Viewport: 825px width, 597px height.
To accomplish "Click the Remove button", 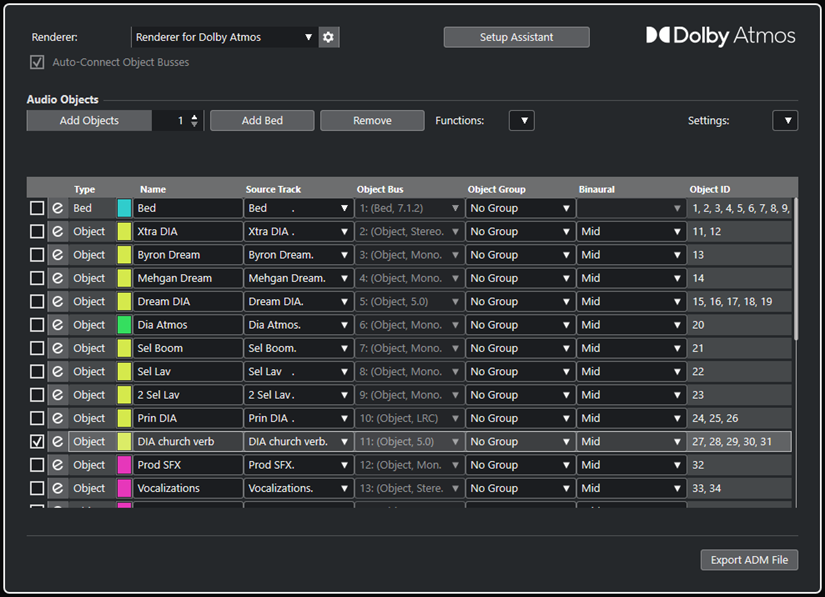I will [x=372, y=120].
